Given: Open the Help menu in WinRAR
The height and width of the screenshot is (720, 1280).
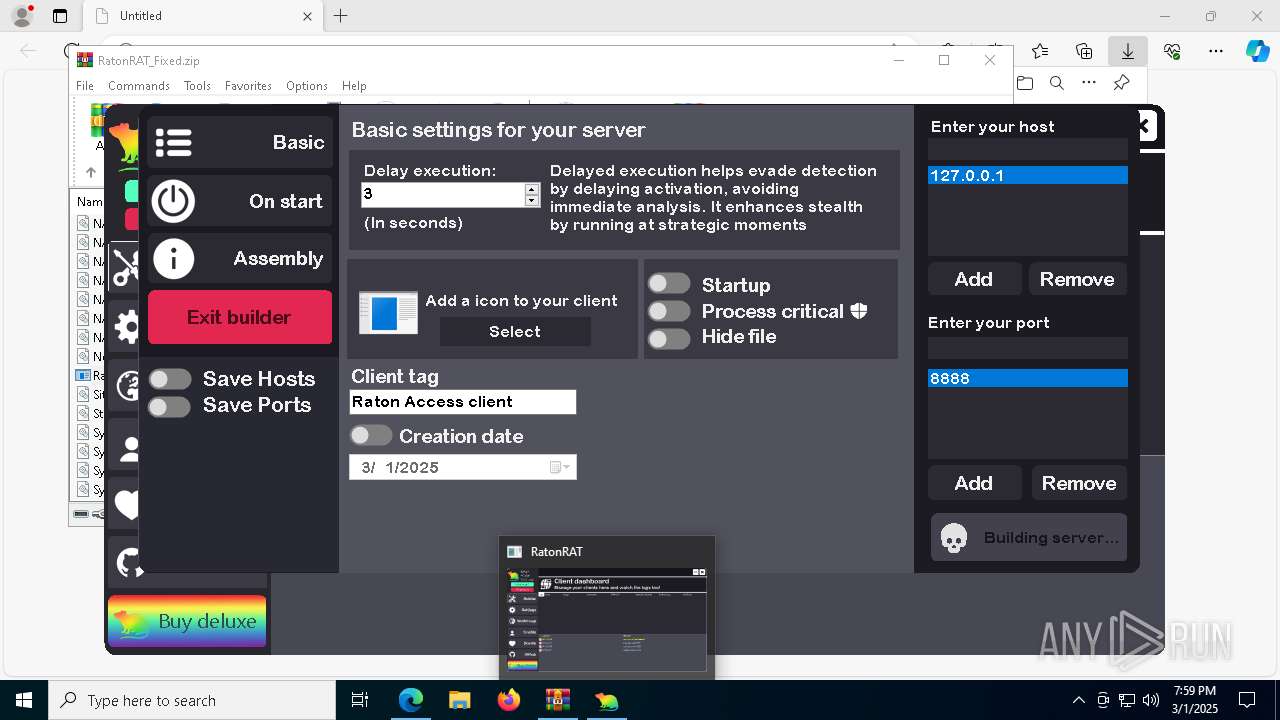Looking at the screenshot, I should tap(354, 86).
